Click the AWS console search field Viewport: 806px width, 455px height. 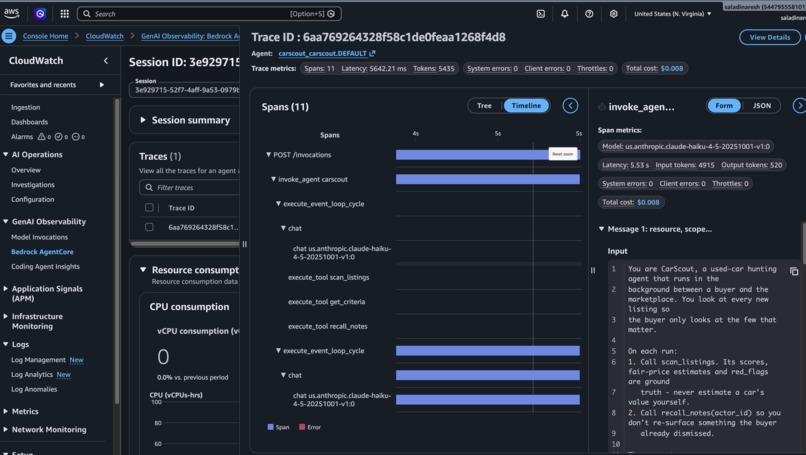tap(209, 14)
